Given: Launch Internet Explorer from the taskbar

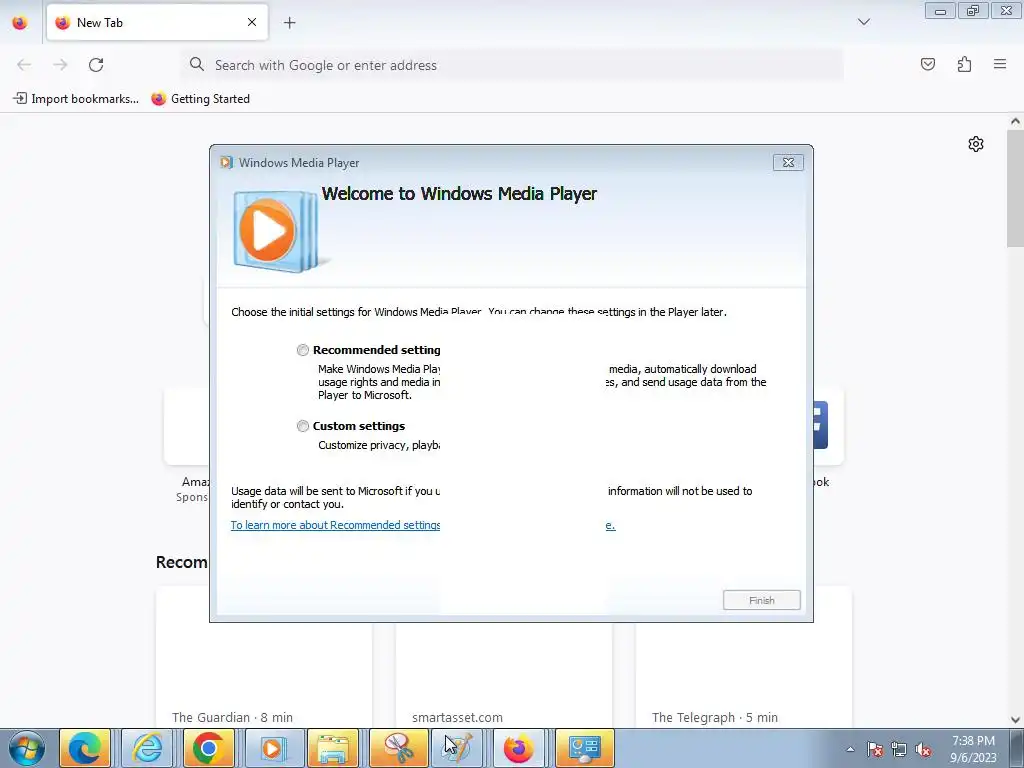Looking at the screenshot, I should tap(147, 748).
